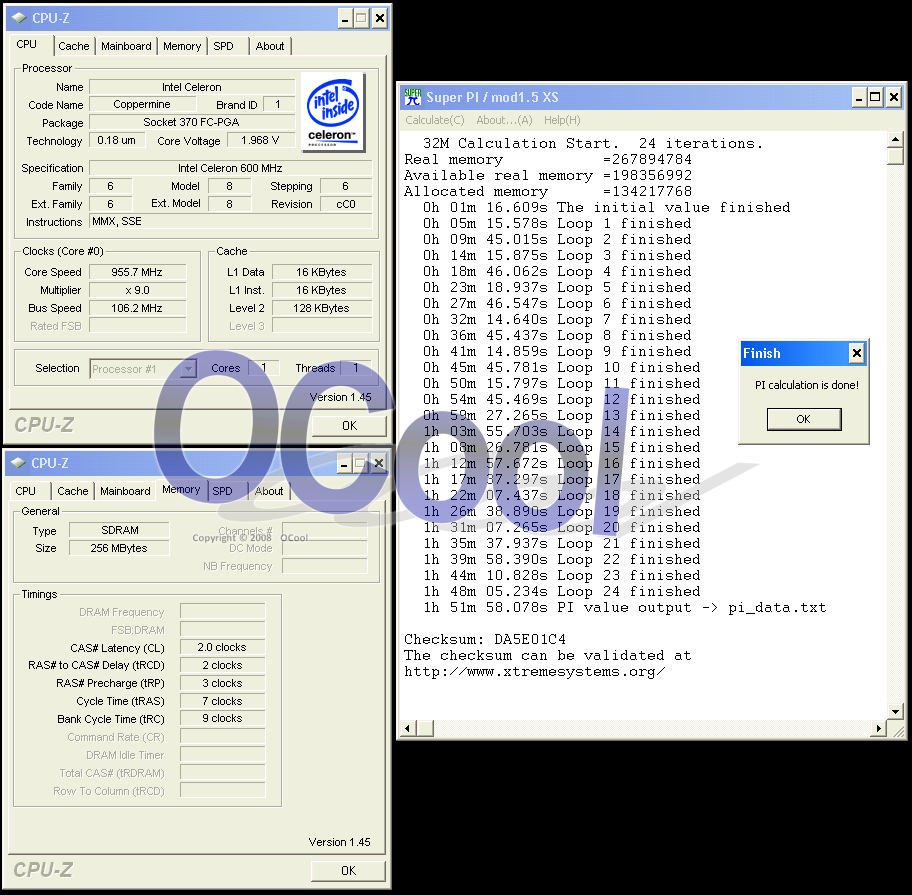Click OK in the Finish dialog

point(804,419)
